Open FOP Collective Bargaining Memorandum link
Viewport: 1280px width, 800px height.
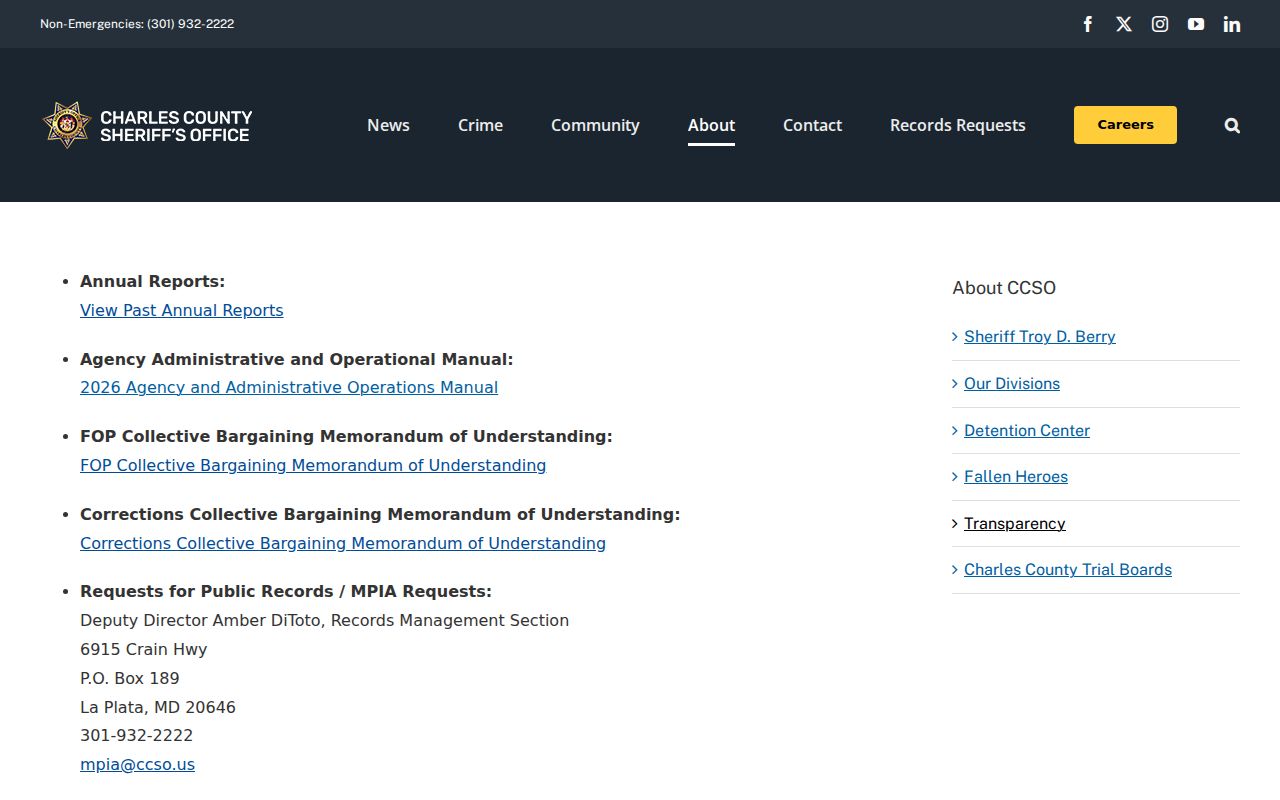313,465
